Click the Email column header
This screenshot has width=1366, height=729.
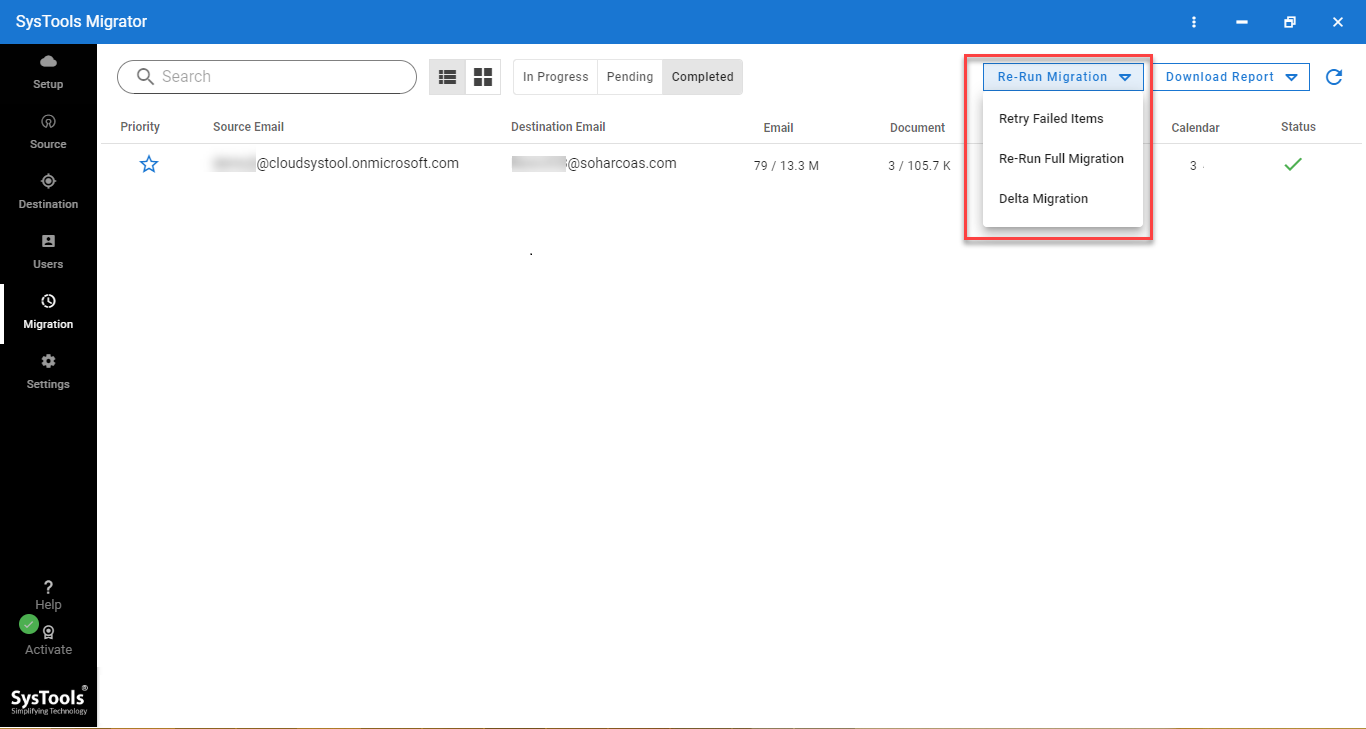point(778,128)
